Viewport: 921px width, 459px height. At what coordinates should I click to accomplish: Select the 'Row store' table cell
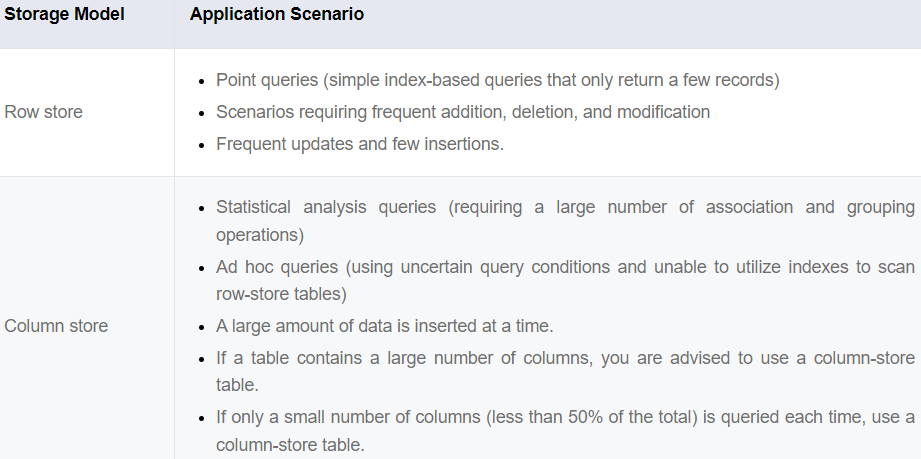point(44,112)
